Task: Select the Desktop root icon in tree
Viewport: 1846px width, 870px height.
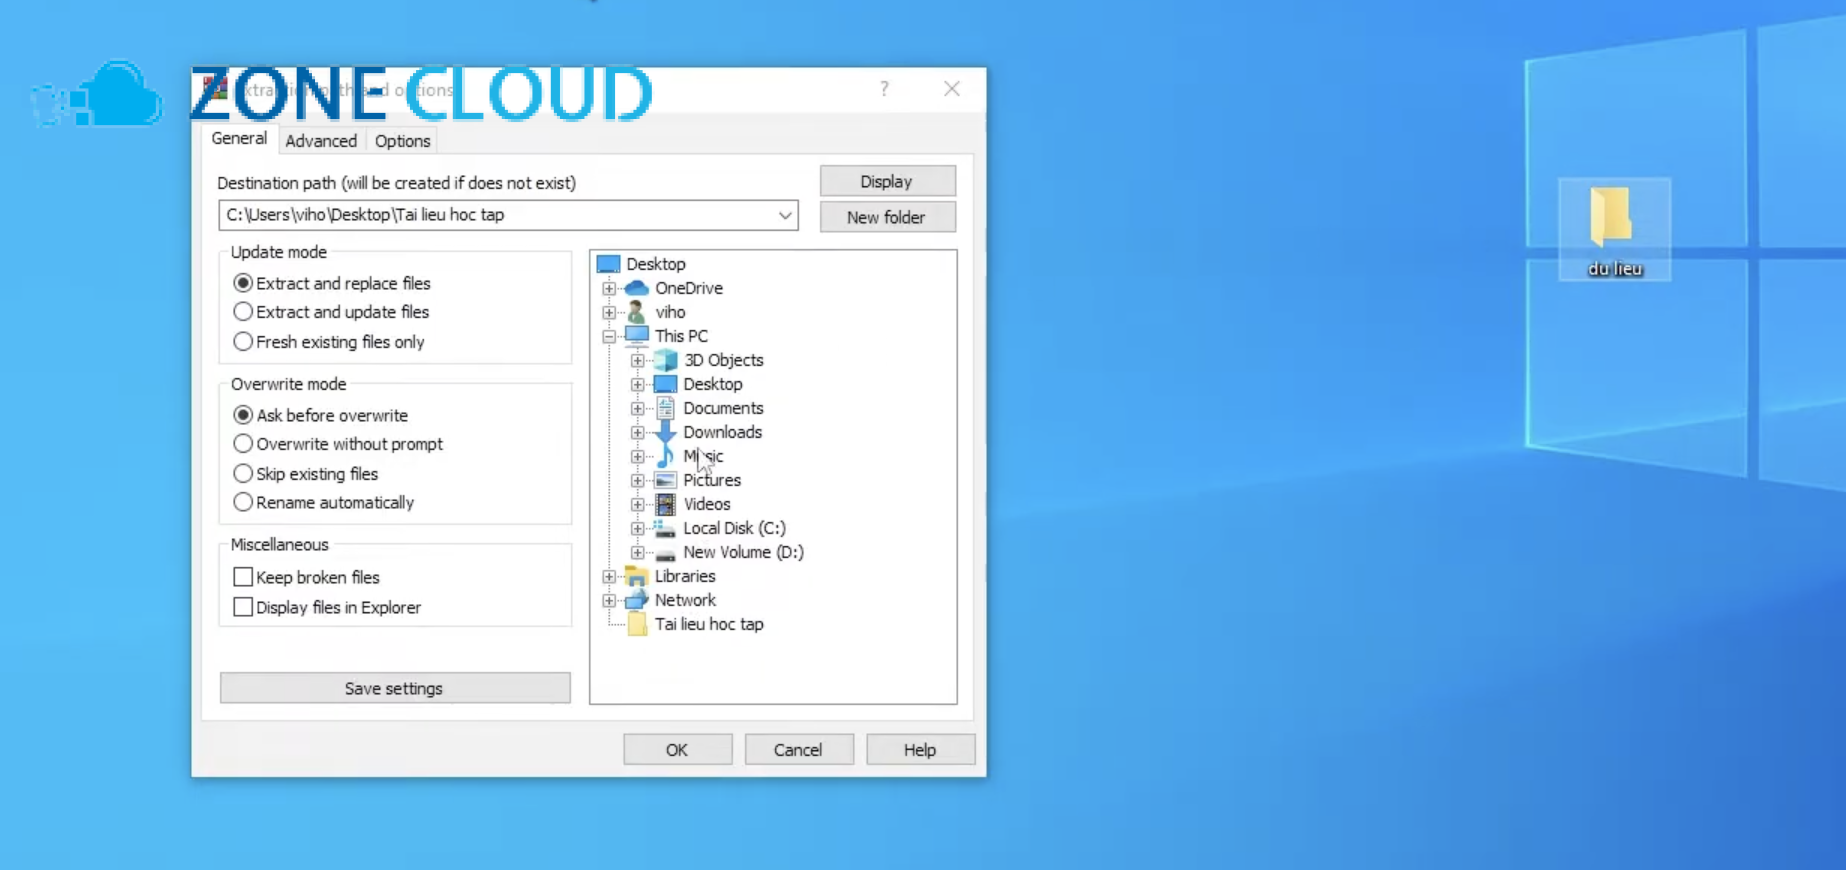Action: tap(608, 264)
